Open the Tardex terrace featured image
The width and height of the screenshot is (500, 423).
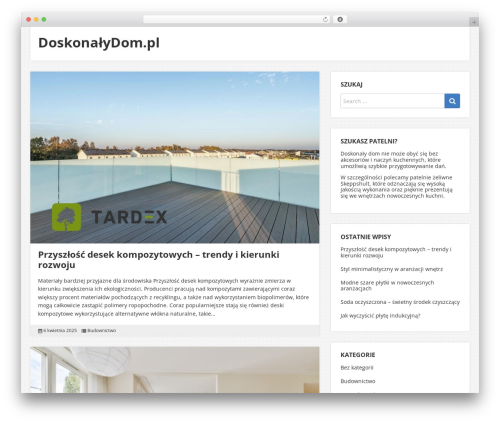pos(175,157)
